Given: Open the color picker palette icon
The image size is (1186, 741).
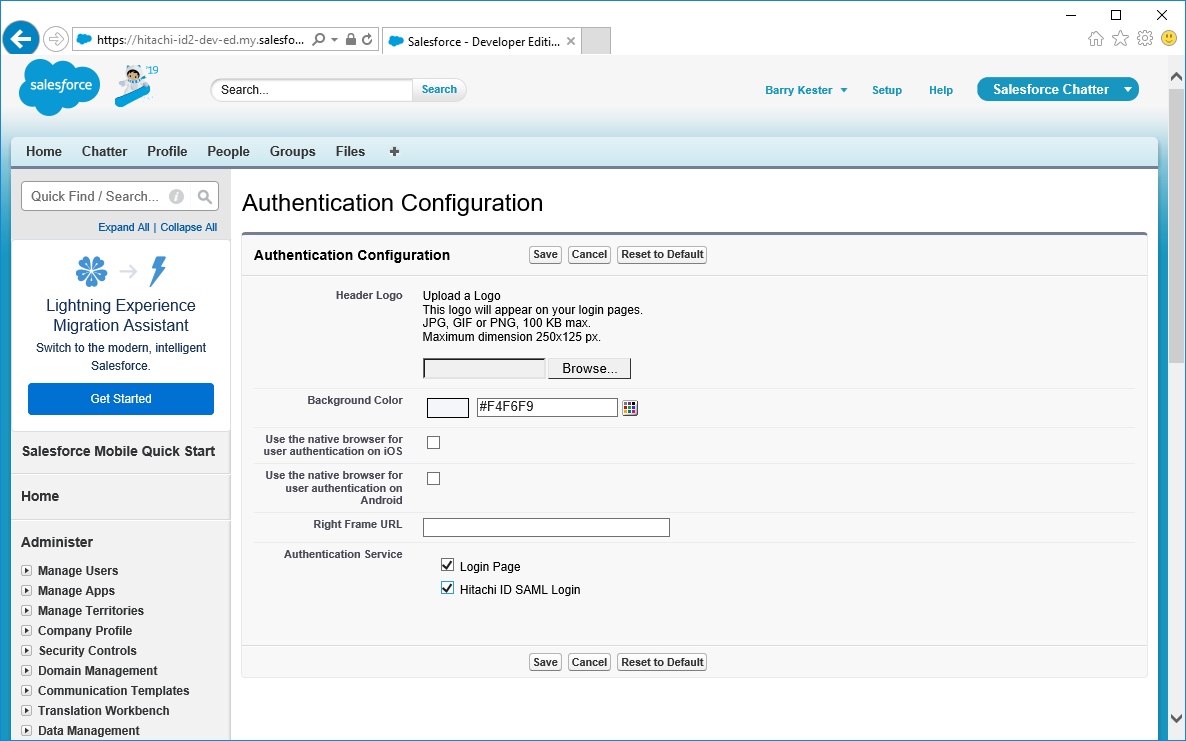Looking at the screenshot, I should coord(630,407).
